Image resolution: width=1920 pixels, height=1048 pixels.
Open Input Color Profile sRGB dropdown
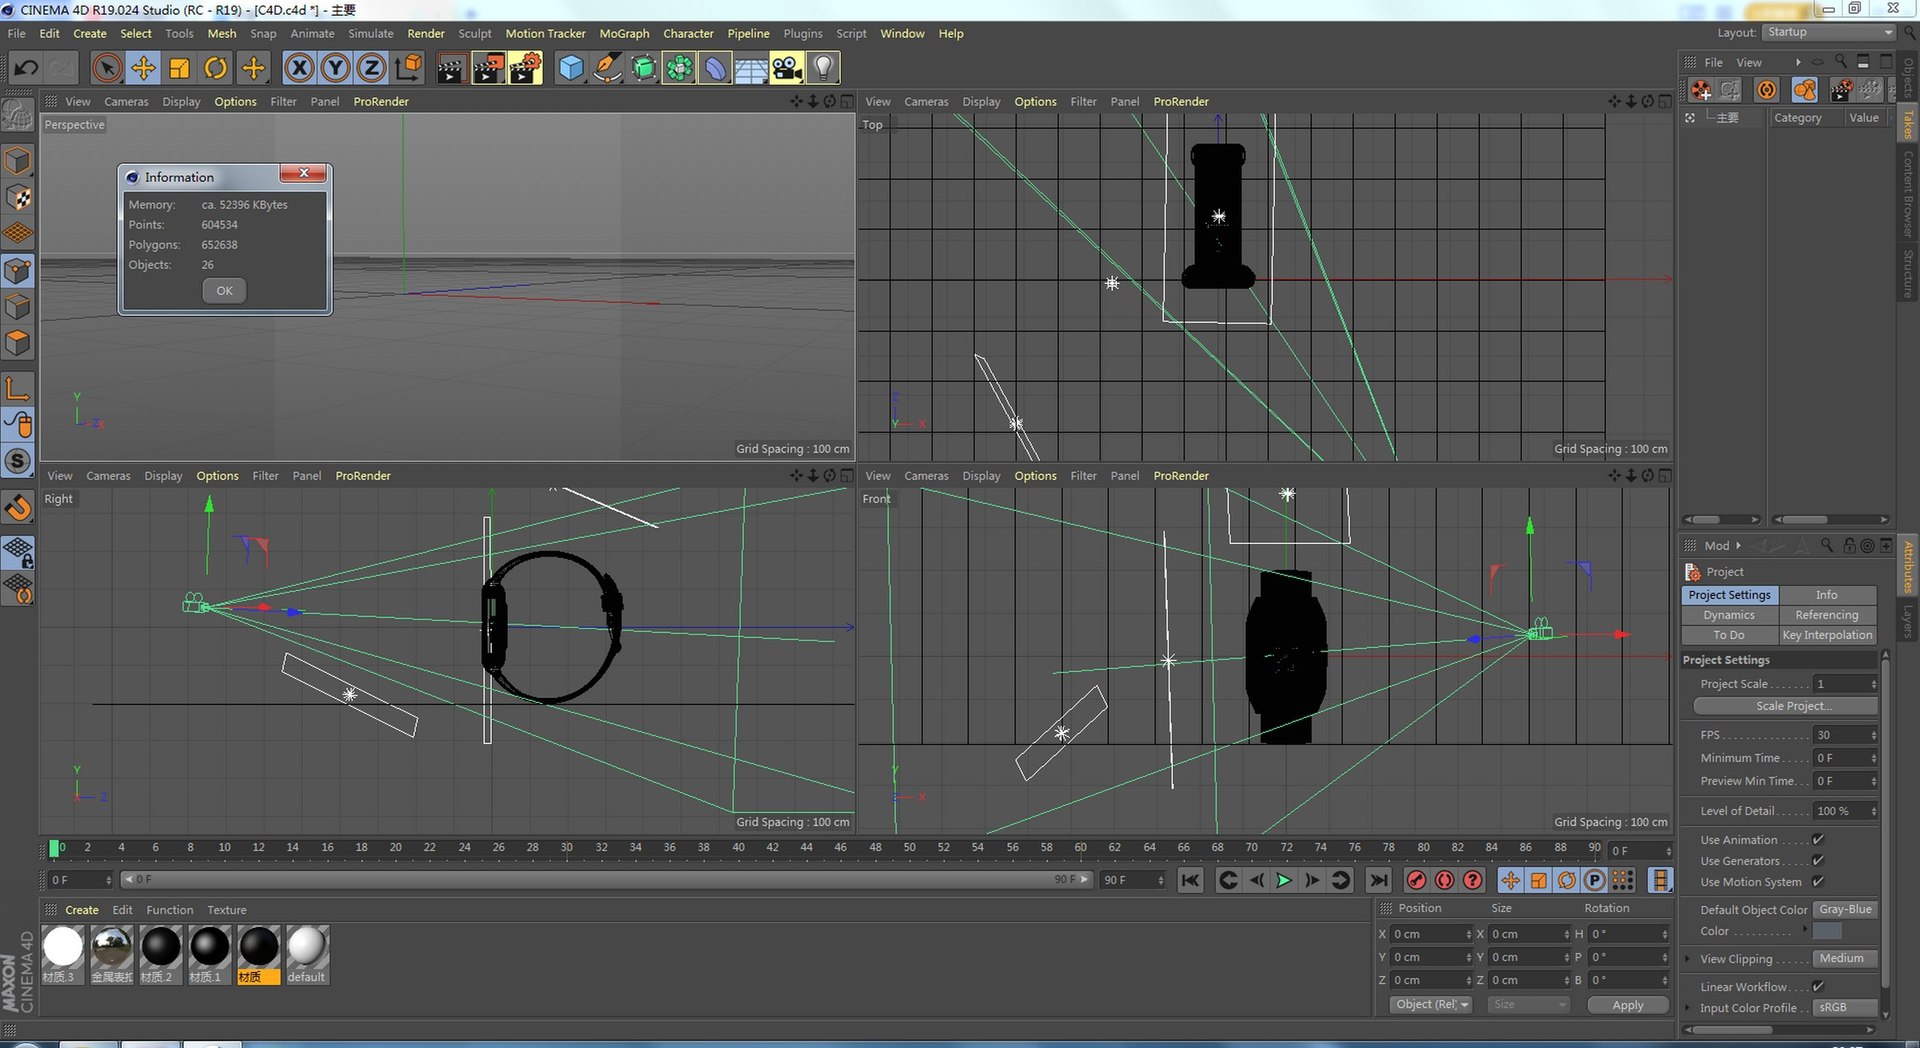tap(1846, 1007)
